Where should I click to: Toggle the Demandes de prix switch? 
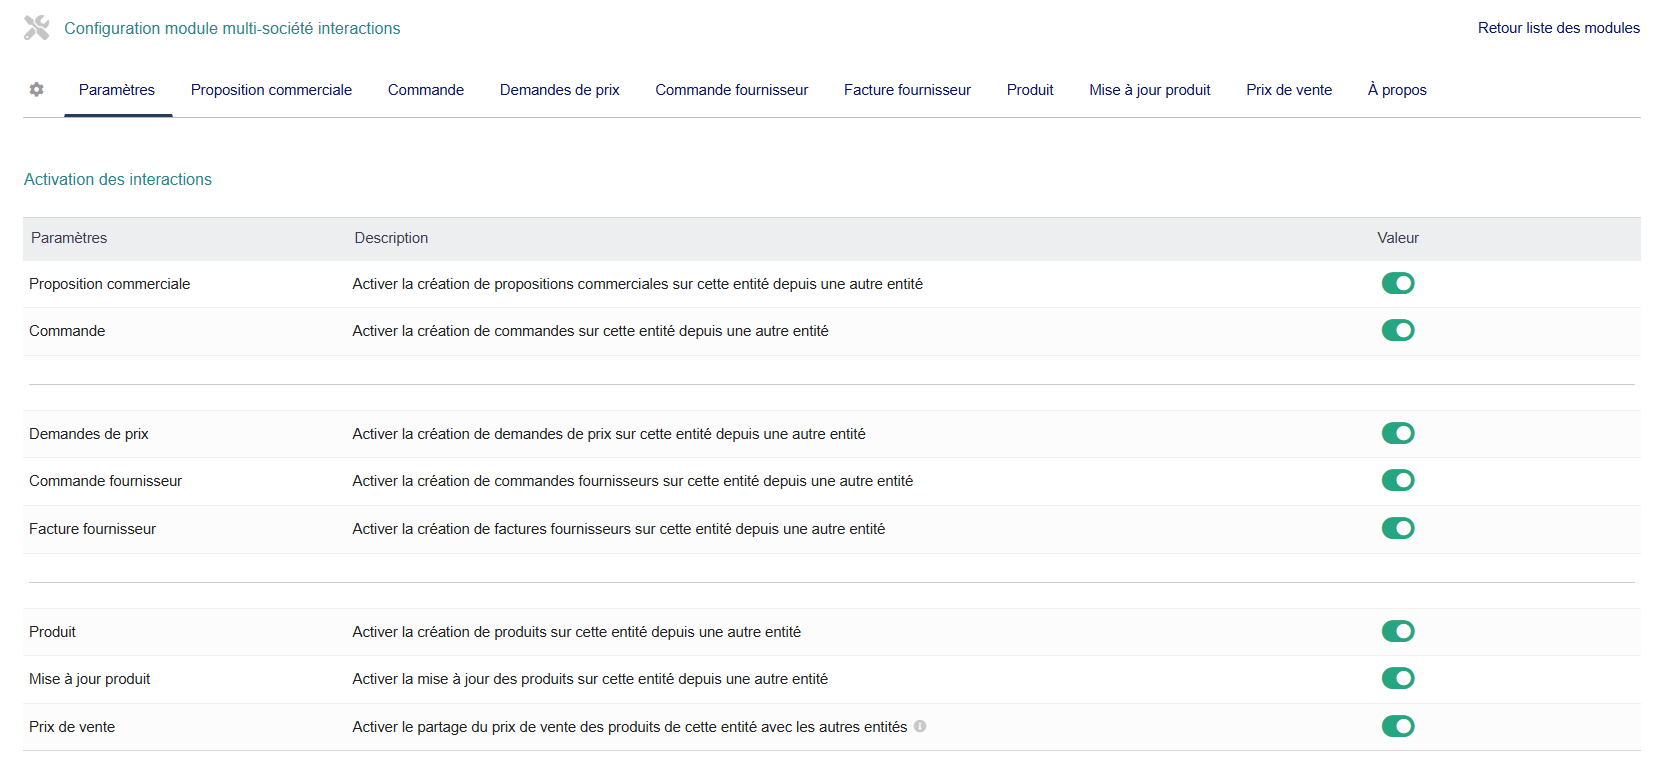pos(1398,434)
